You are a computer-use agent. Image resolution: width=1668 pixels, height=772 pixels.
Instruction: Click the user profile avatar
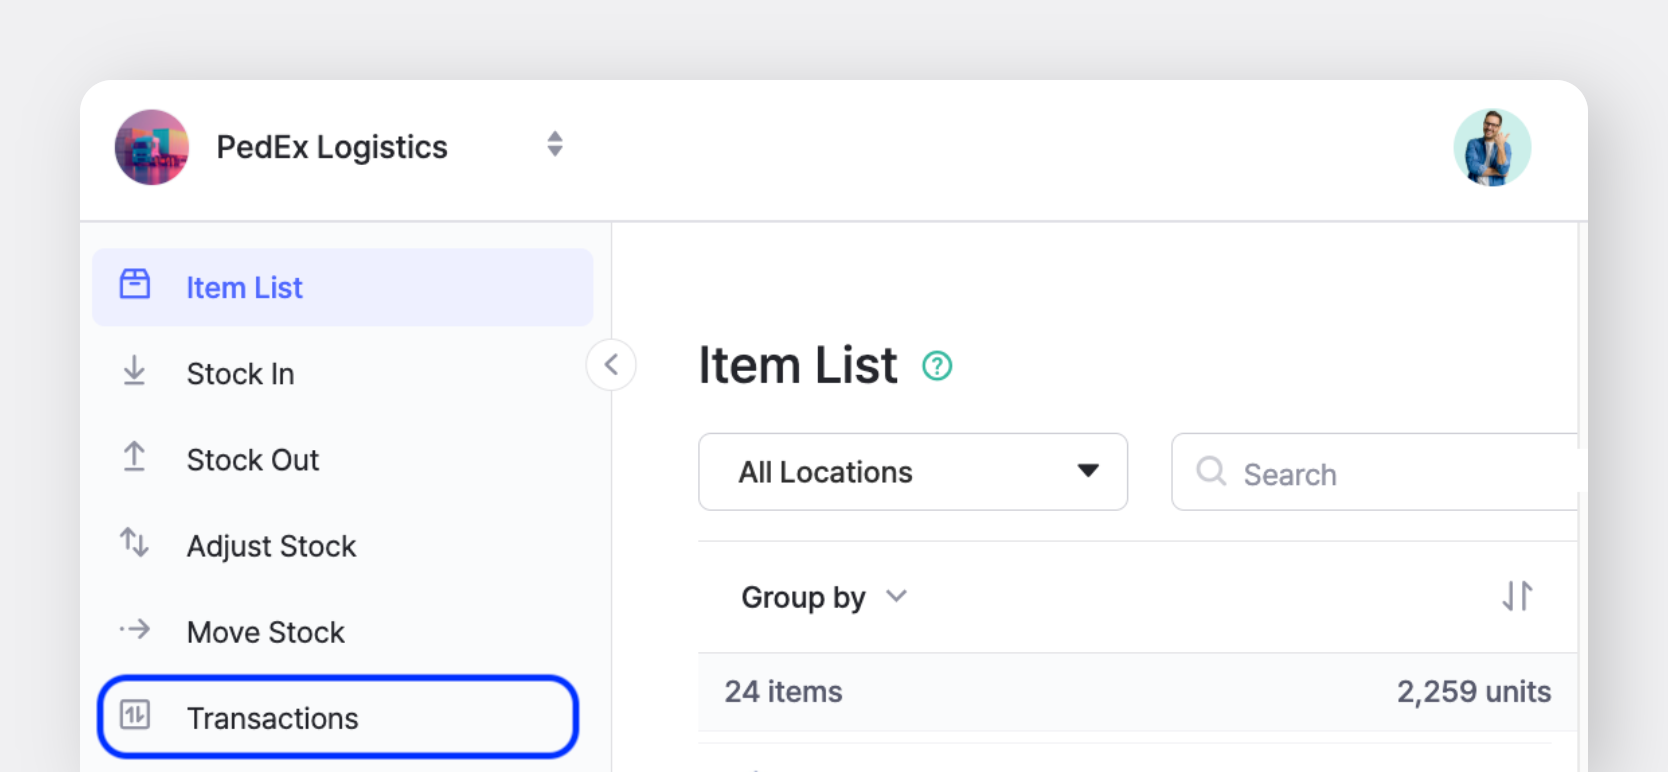[1492, 146]
